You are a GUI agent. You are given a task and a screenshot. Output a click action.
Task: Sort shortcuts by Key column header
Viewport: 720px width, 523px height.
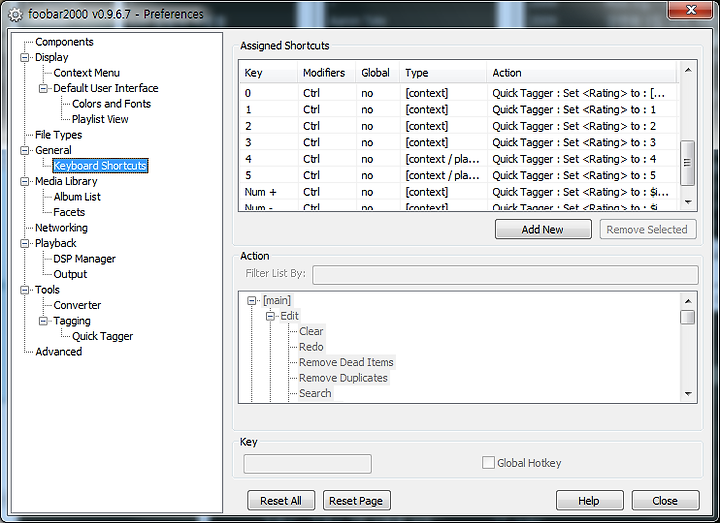click(x=268, y=73)
